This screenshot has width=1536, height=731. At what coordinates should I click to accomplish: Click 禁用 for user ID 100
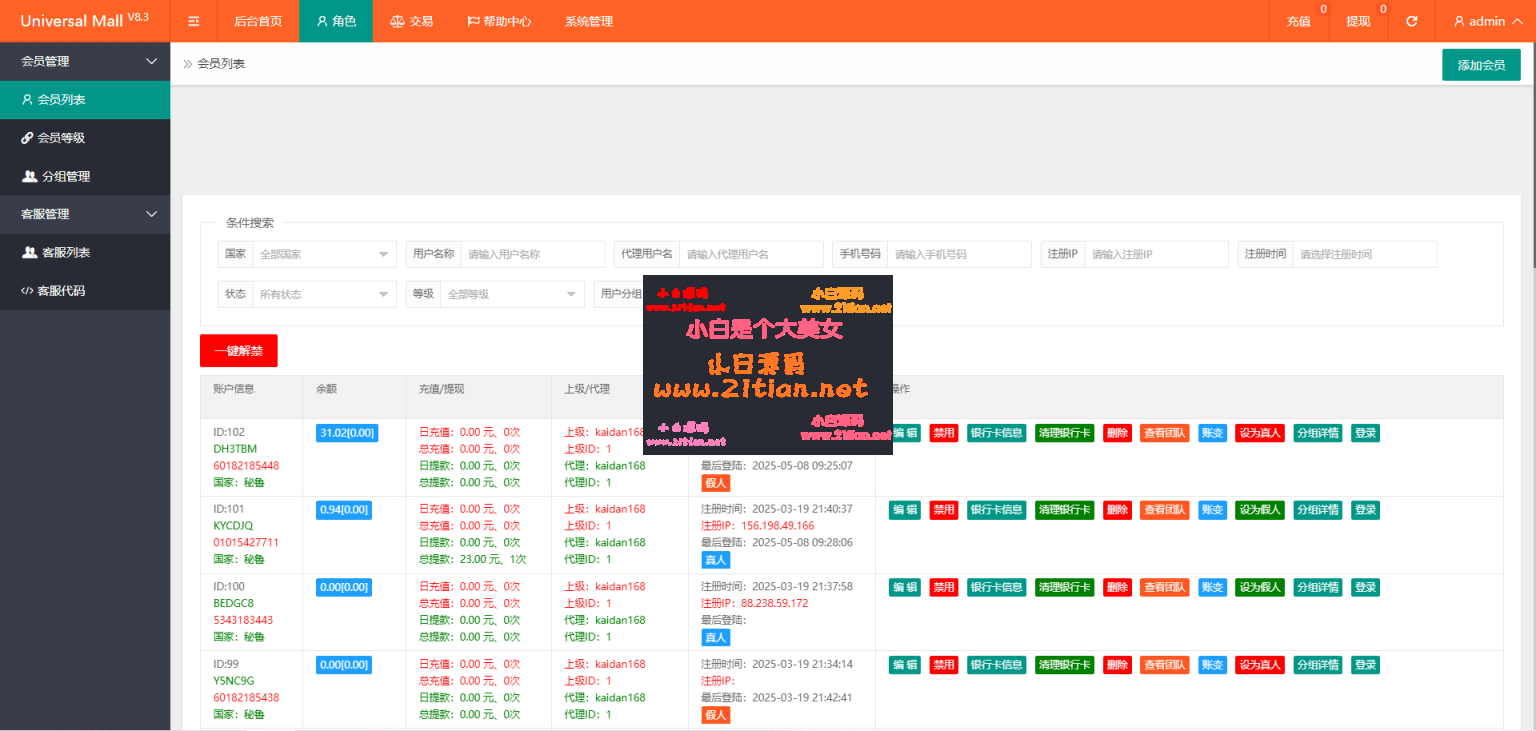(x=943, y=587)
